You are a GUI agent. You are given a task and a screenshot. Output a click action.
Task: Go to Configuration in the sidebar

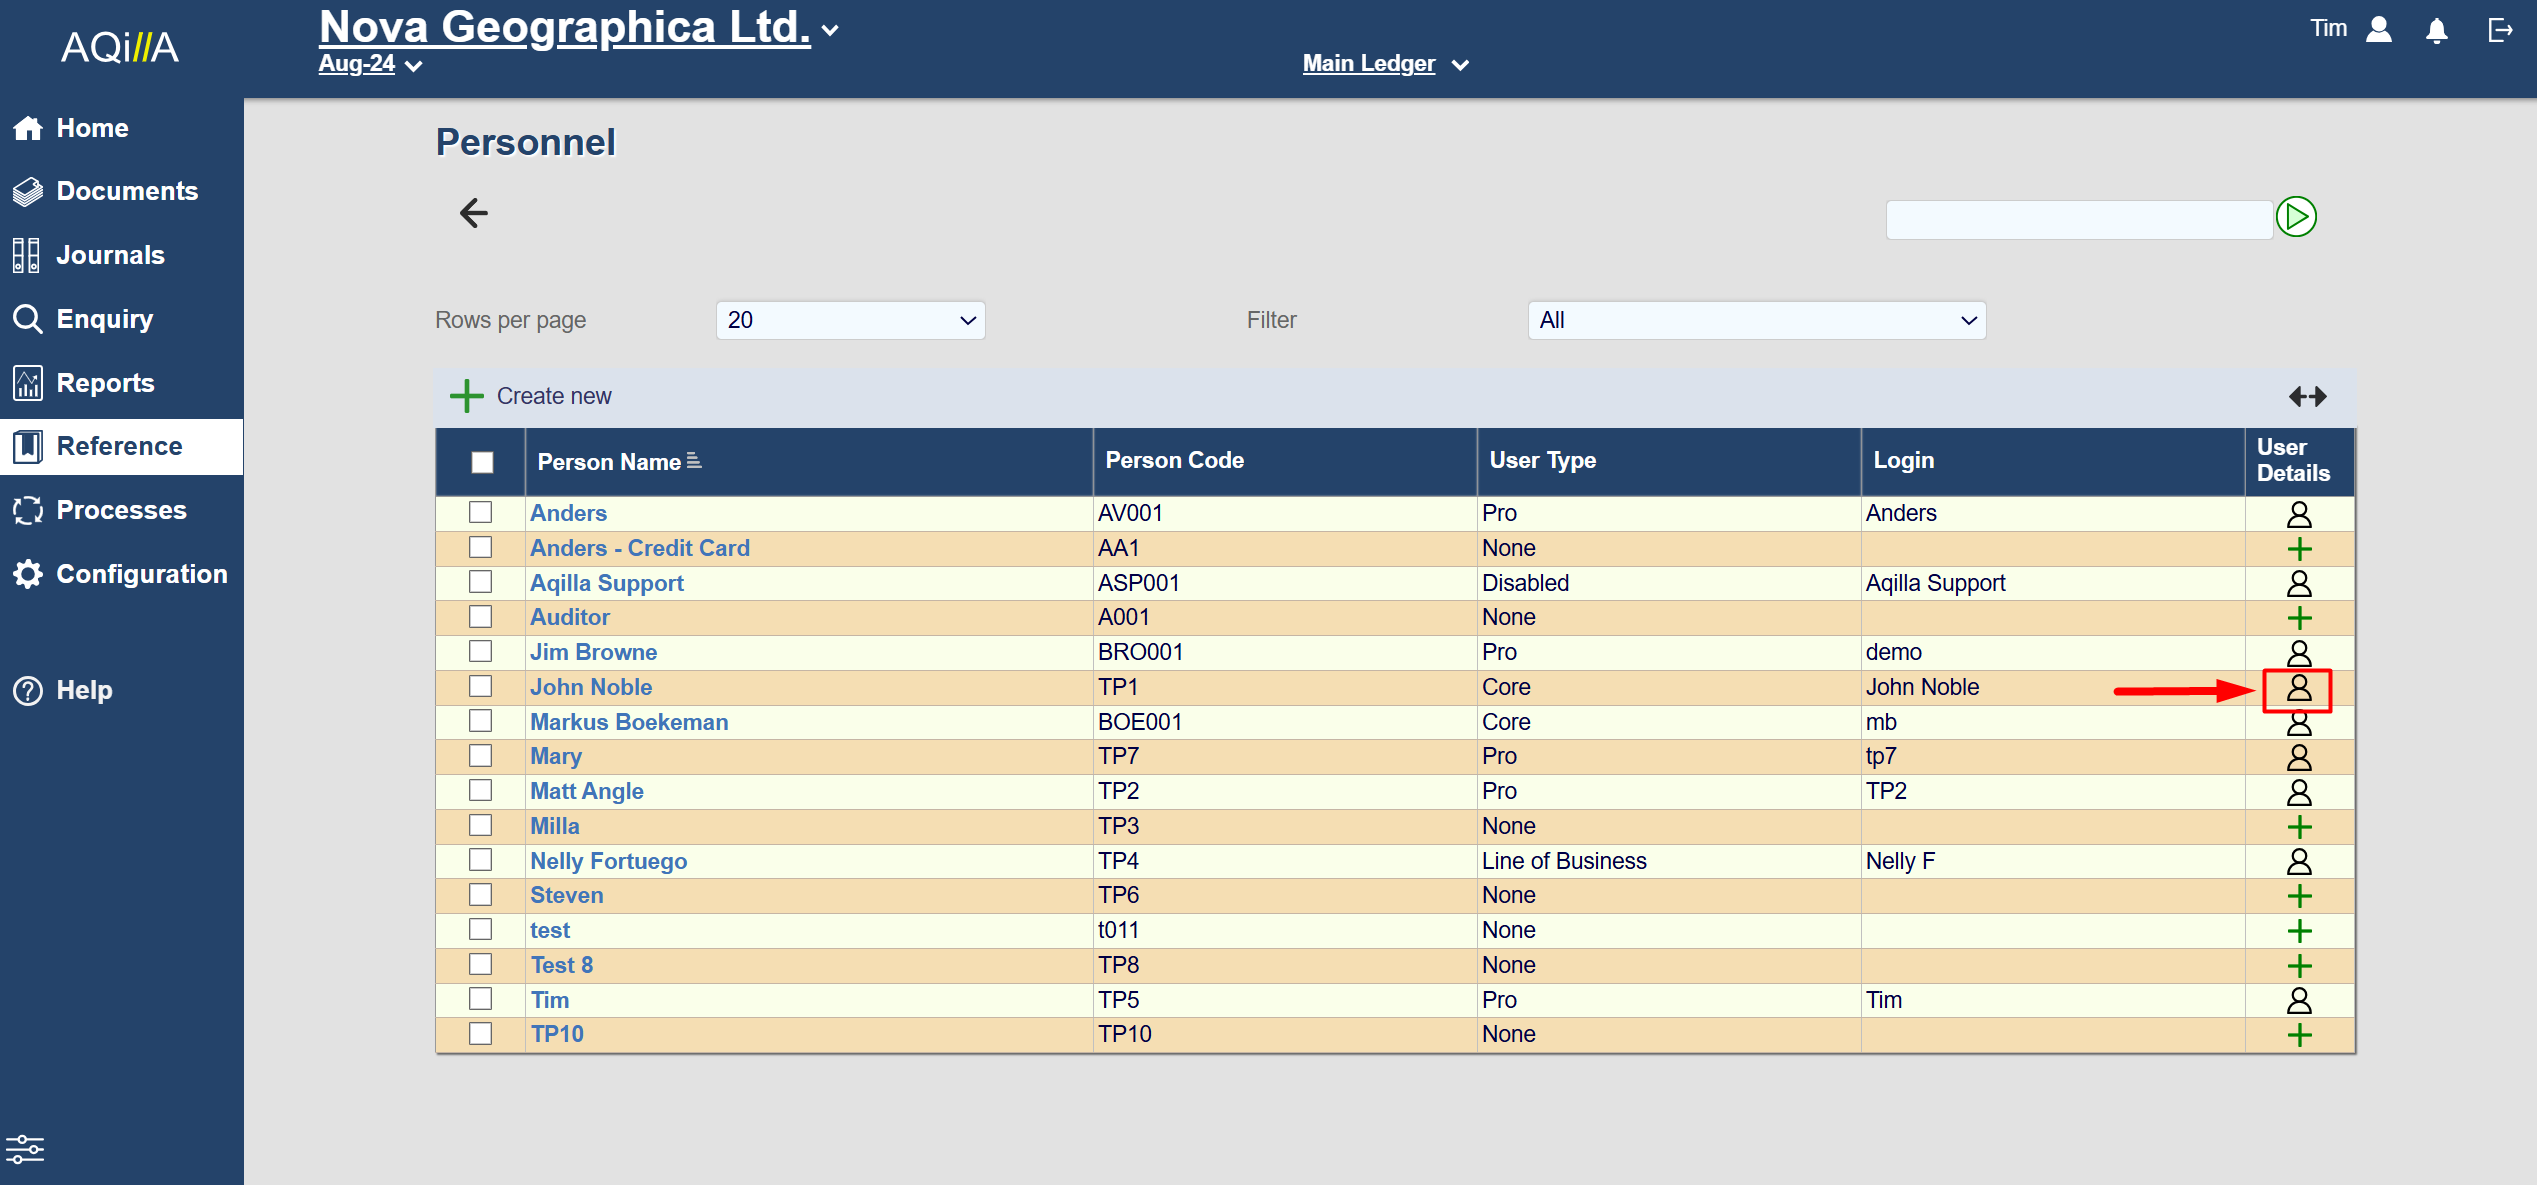pyautogui.click(x=141, y=574)
